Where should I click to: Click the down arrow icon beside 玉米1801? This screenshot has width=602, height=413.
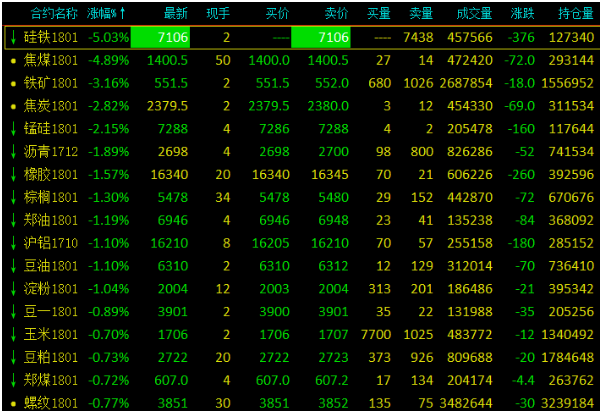pos(11,334)
